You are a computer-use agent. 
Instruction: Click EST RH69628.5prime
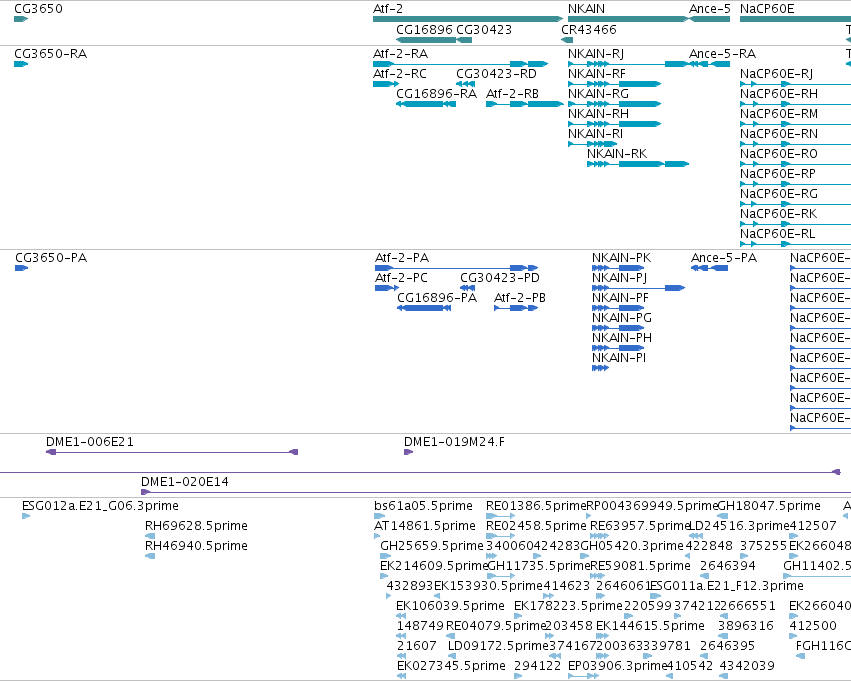point(196,526)
